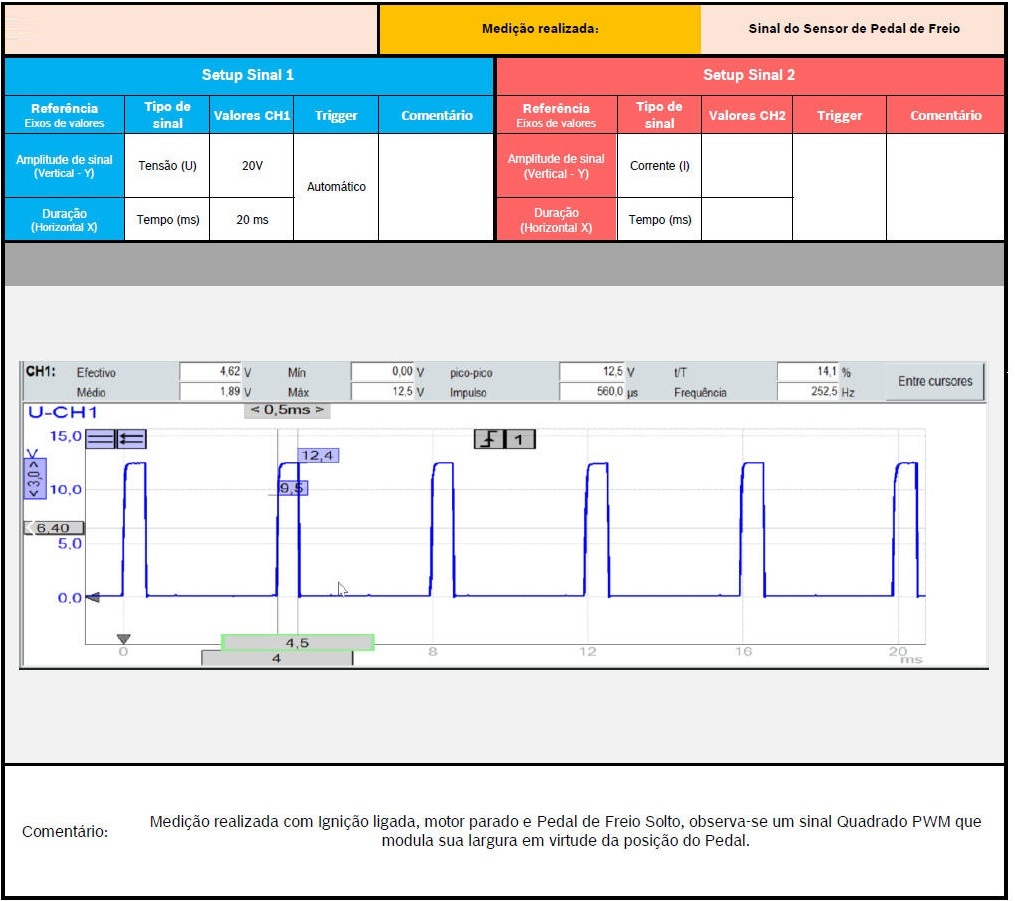Viewport: 1015px width, 901px height.
Task: Click the vertical scale 3,0 V stepper
Action: coord(33,478)
